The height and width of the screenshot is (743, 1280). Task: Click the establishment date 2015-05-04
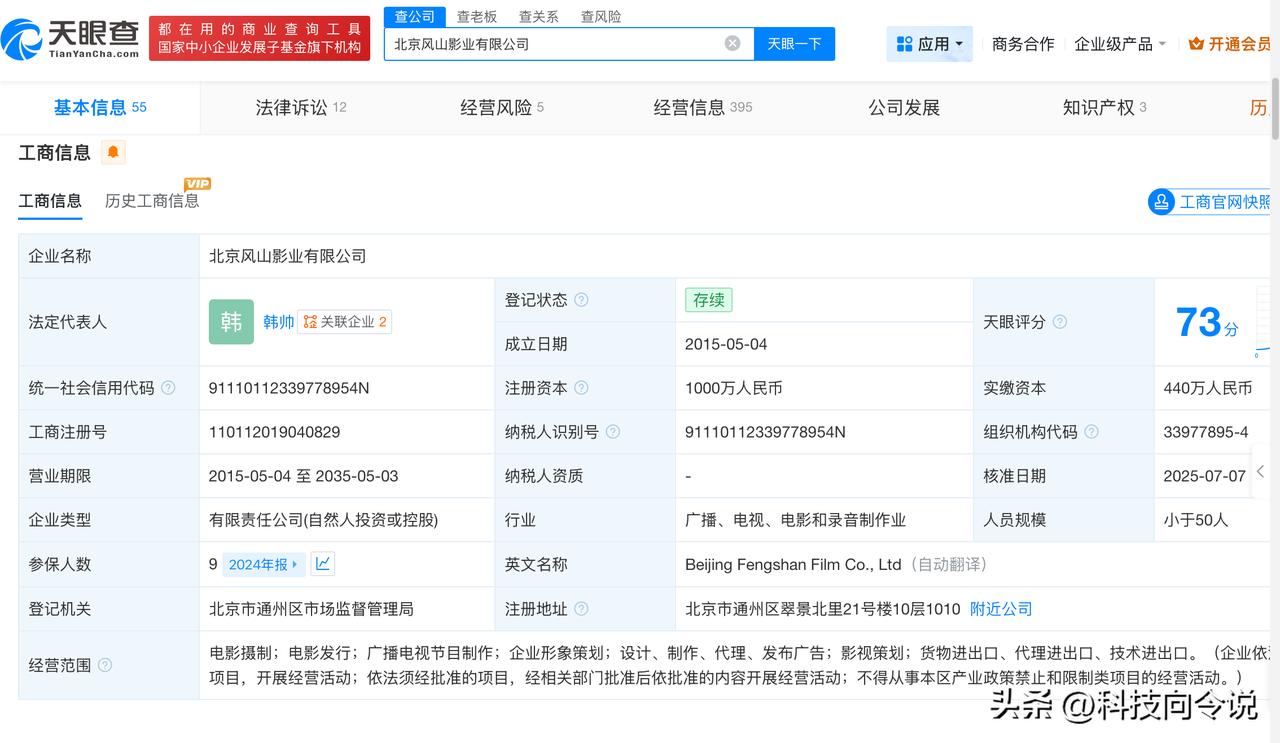tap(726, 344)
